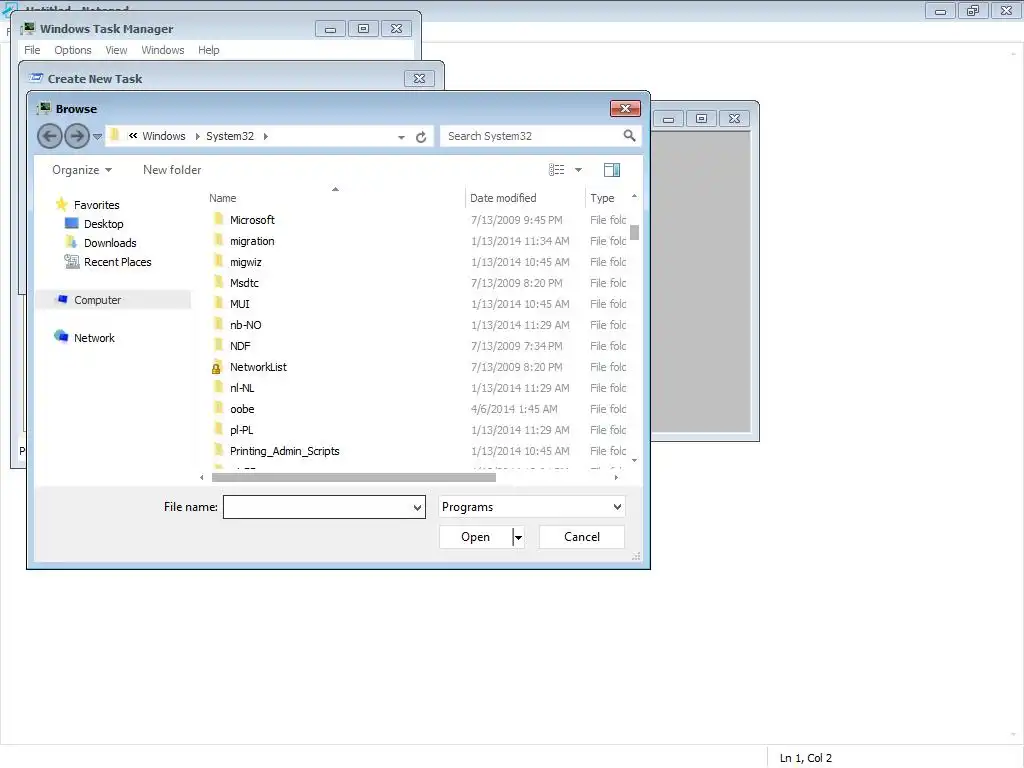Select the Msdtc folder icon

click(x=218, y=283)
